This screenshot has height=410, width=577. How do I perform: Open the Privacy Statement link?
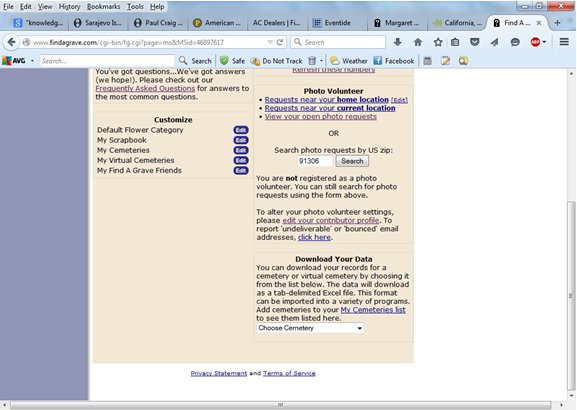[x=219, y=373]
